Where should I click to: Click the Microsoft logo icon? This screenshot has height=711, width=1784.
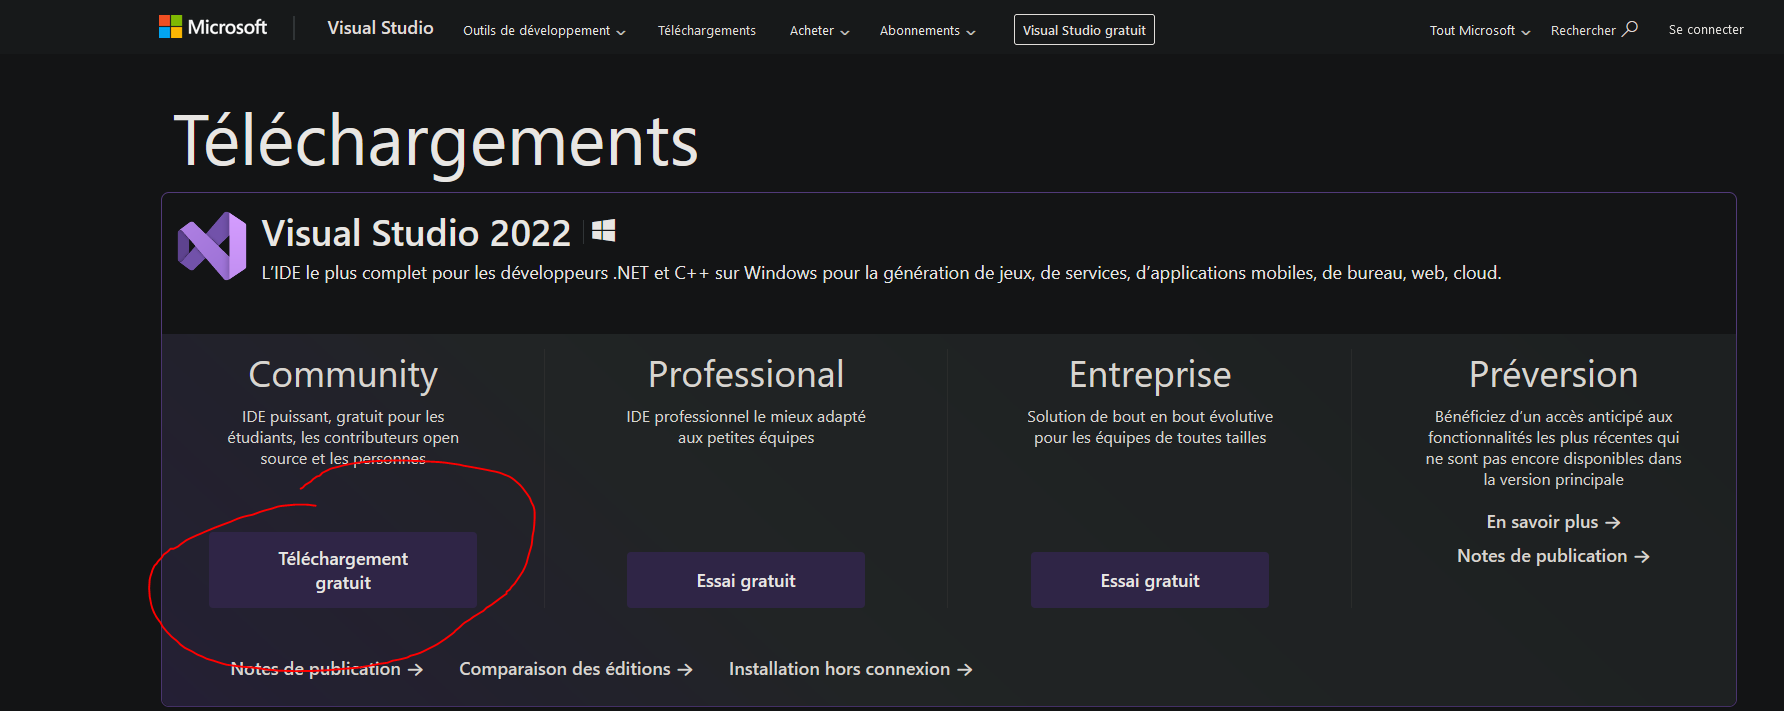(170, 27)
